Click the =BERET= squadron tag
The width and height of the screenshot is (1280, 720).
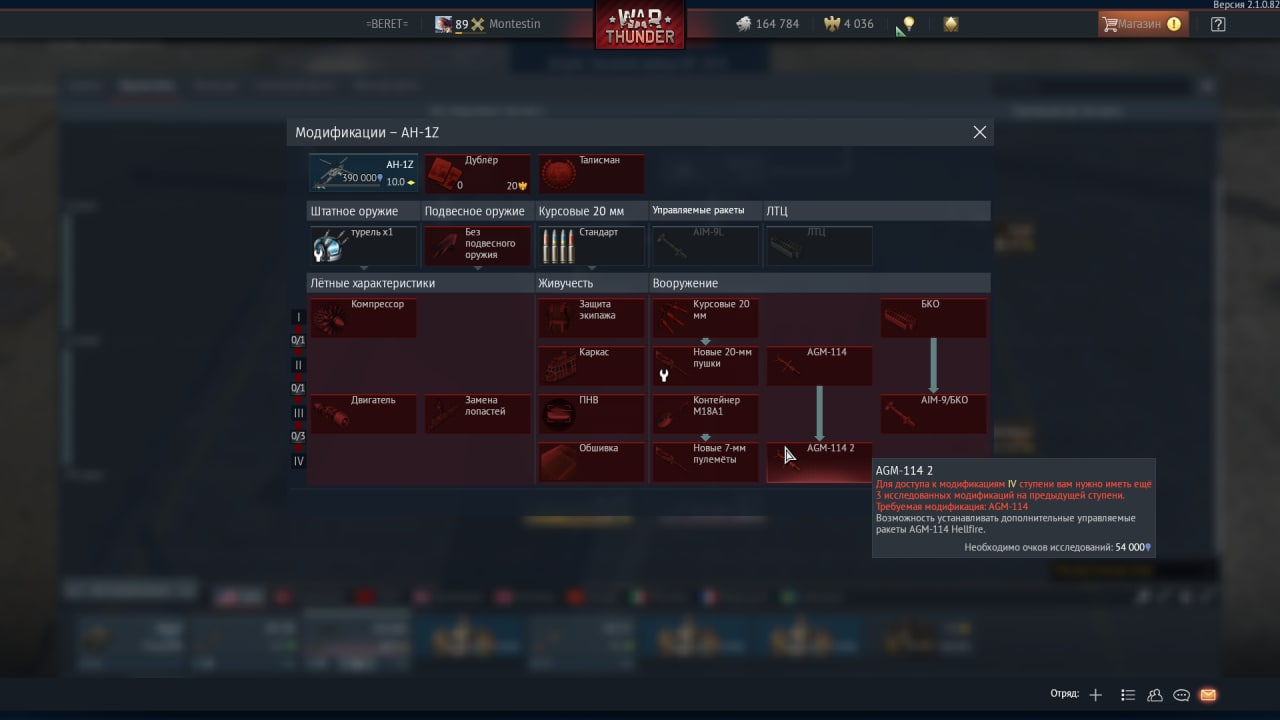point(387,24)
